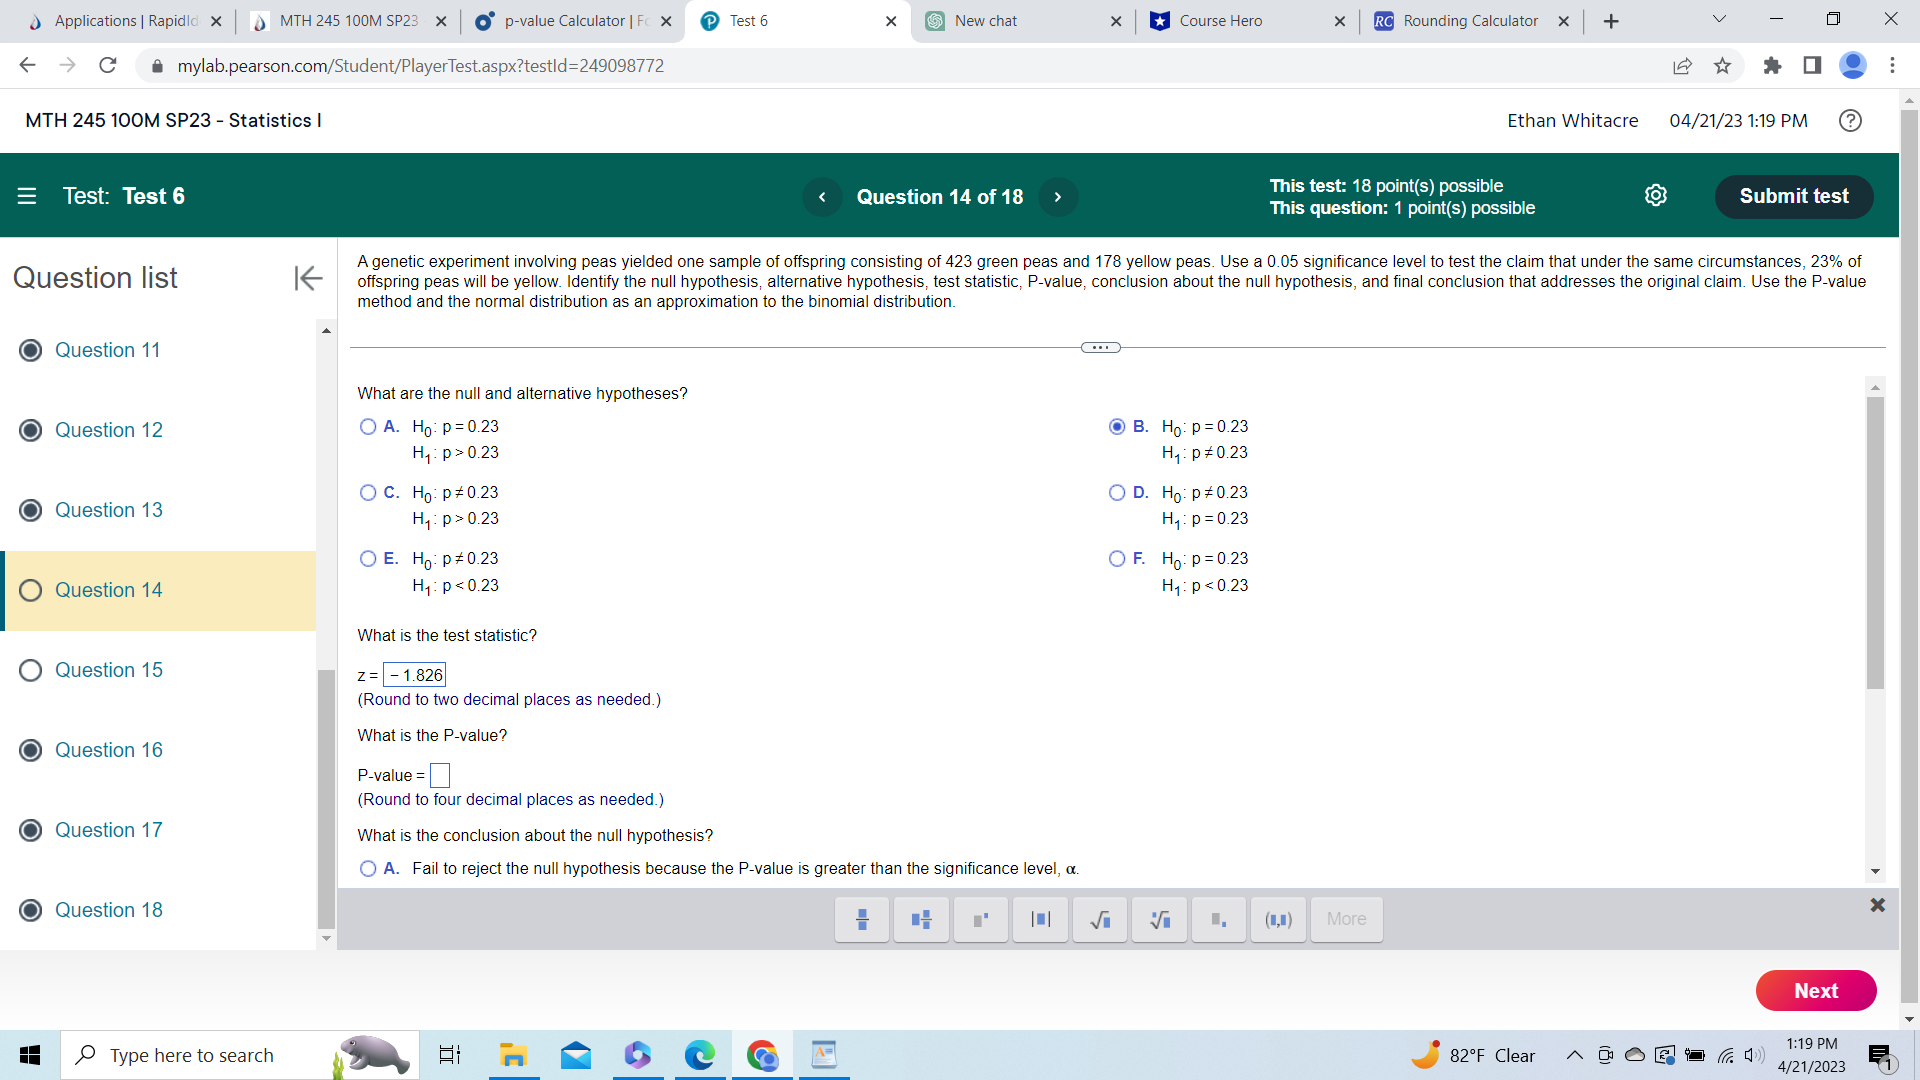Expand the collapsed question text ellipsis

click(x=1100, y=348)
